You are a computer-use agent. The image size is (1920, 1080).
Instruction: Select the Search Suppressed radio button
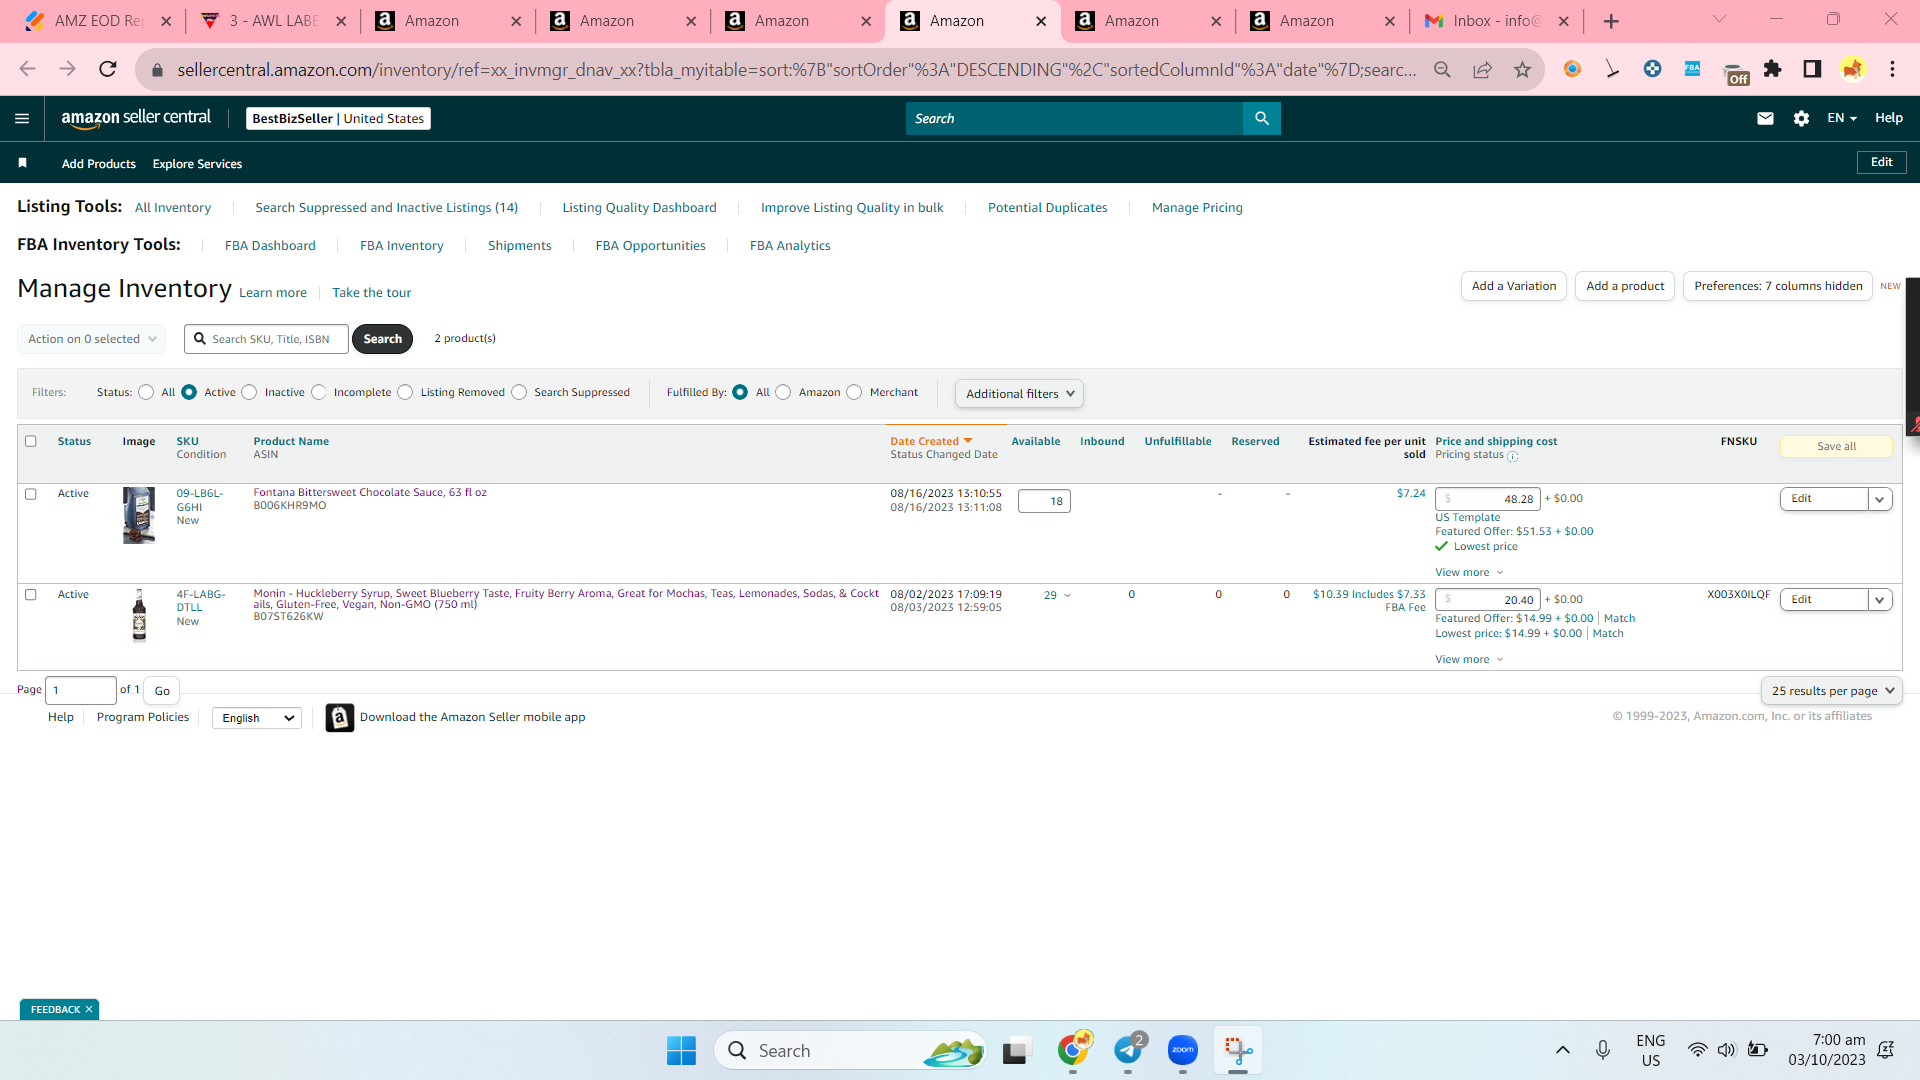pos(519,392)
